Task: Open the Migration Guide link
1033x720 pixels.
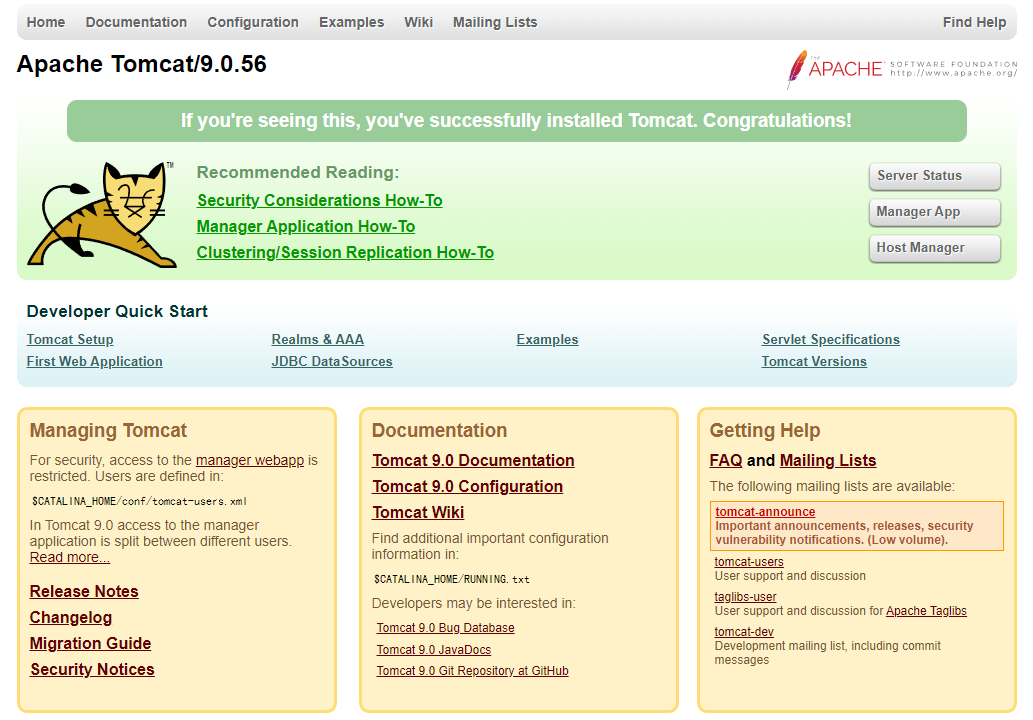Action: [x=90, y=644]
